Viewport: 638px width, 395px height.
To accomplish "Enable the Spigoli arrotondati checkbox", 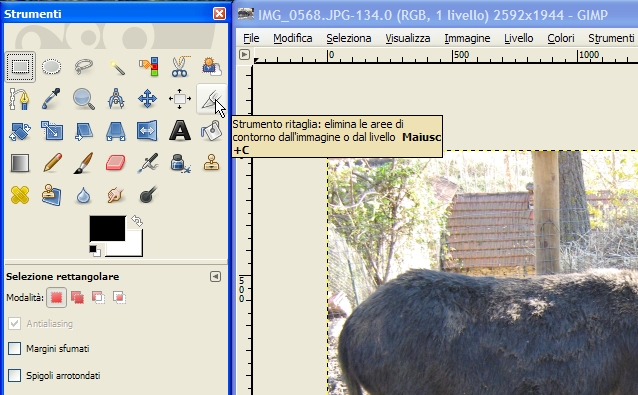I will 15,375.
